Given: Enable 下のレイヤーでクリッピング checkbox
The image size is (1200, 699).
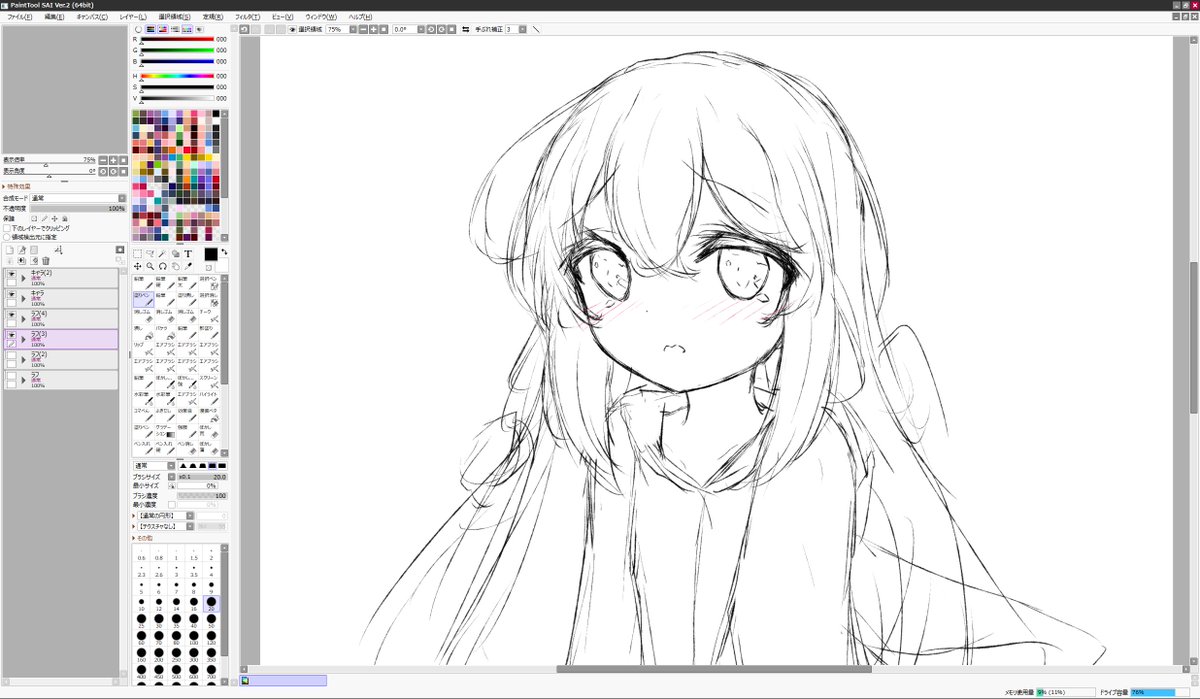Looking at the screenshot, I should pyautogui.click(x=7, y=227).
